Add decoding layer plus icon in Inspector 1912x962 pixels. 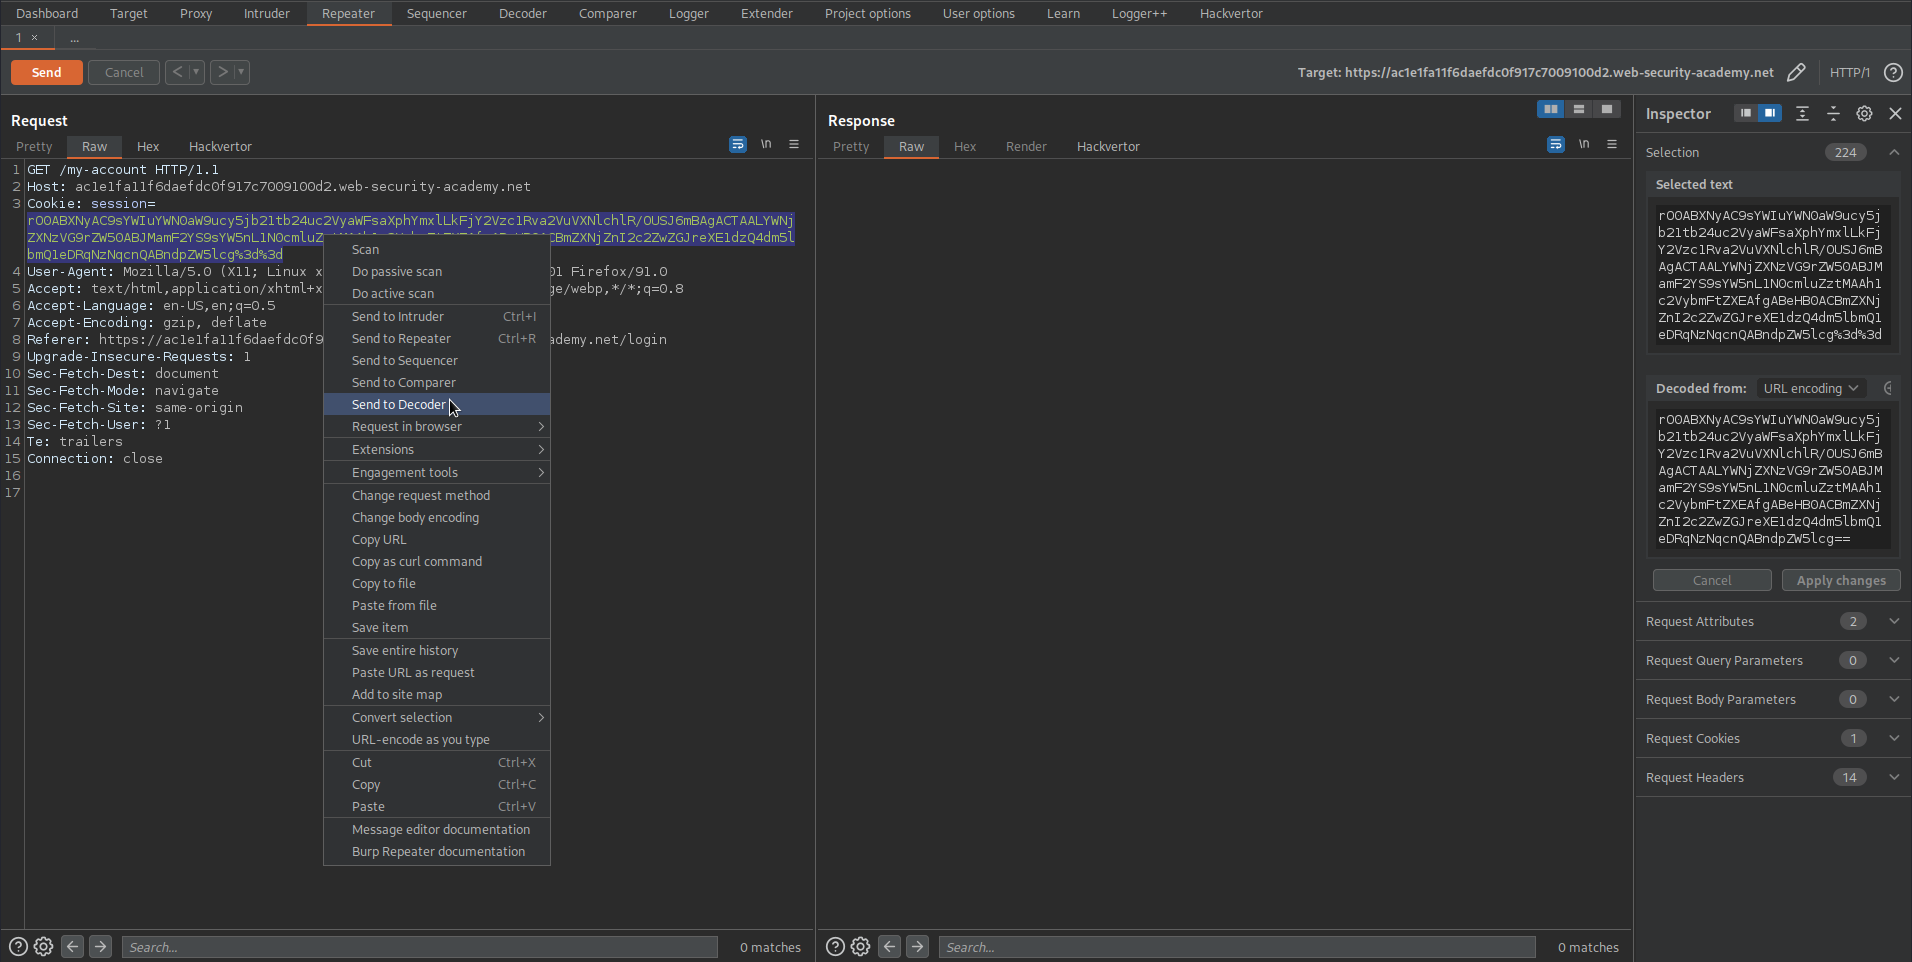coord(1888,388)
